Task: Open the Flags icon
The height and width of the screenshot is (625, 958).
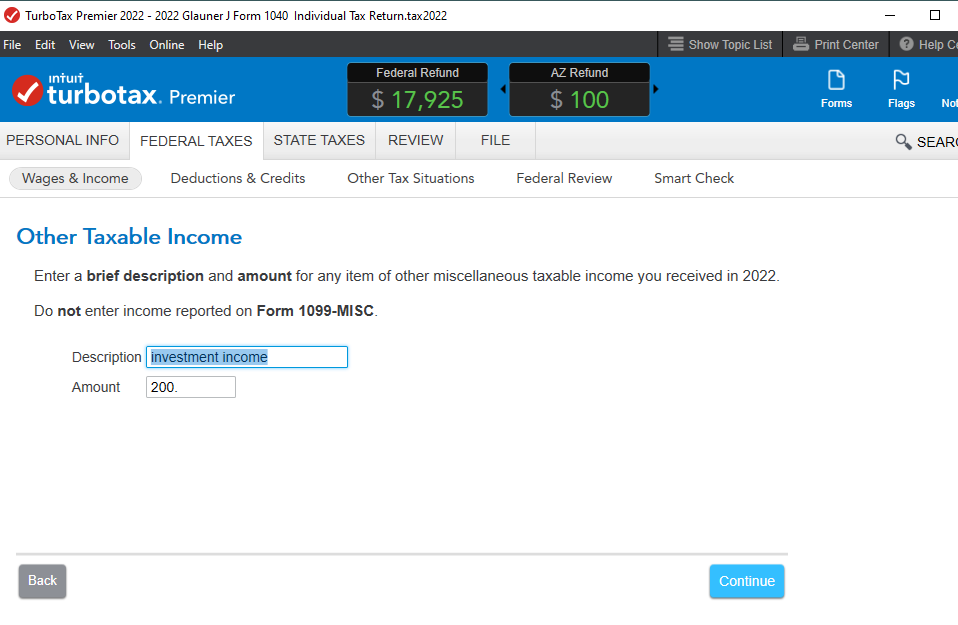Action: point(901,89)
